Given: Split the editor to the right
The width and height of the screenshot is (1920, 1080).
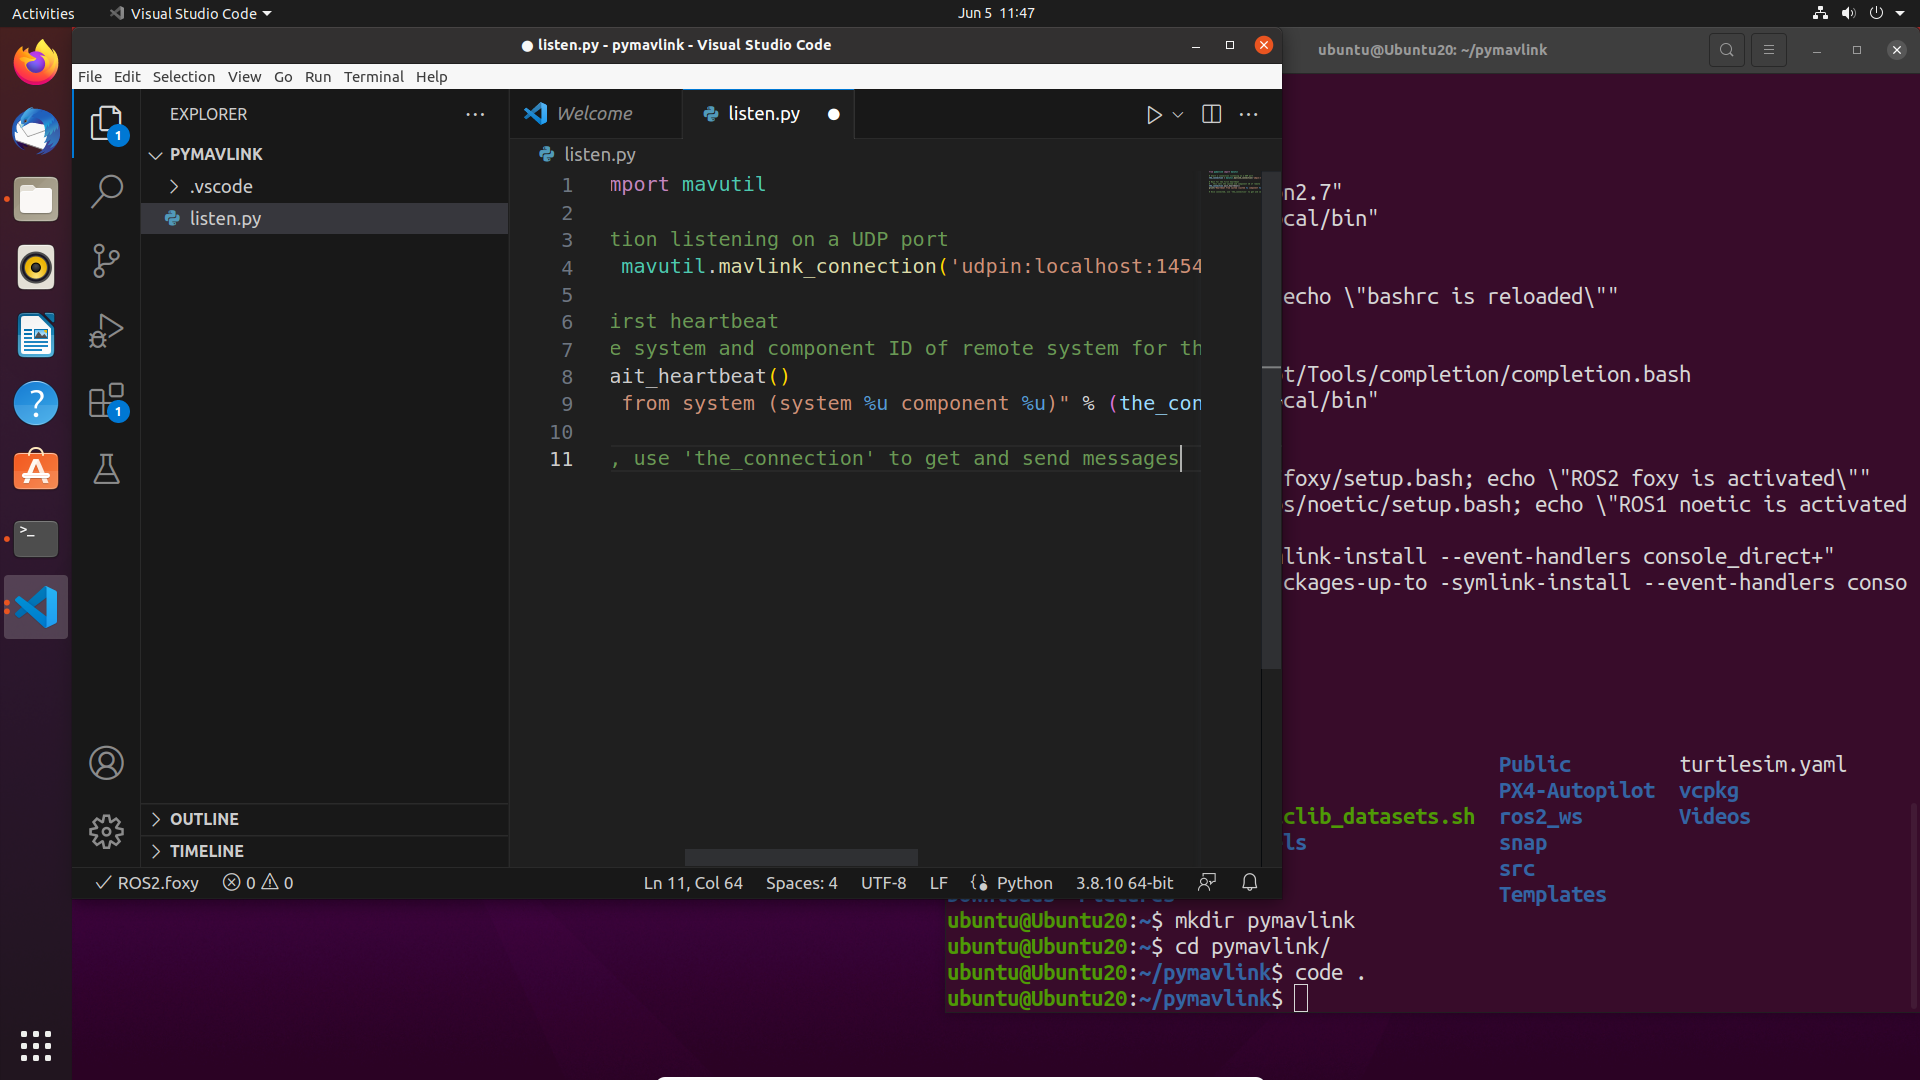Looking at the screenshot, I should pyautogui.click(x=1211, y=115).
